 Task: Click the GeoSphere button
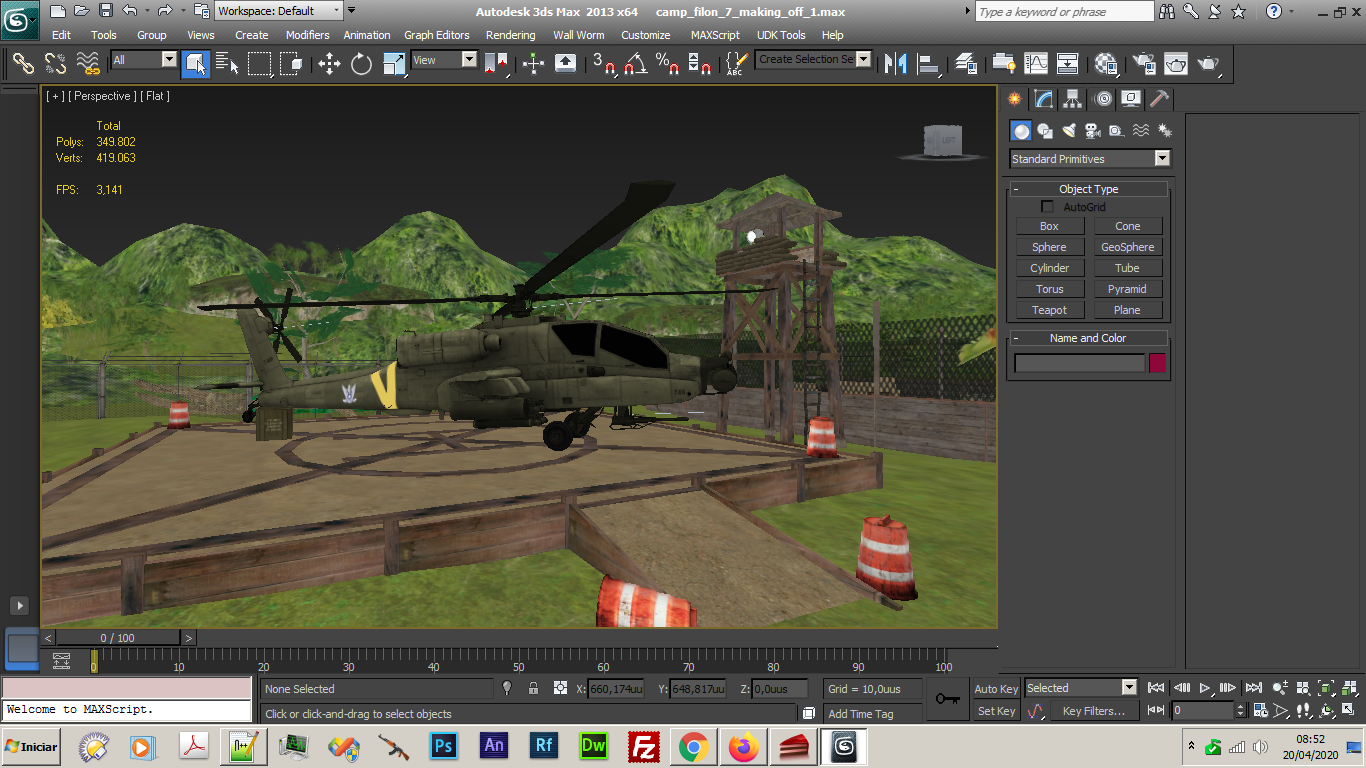pos(1128,247)
